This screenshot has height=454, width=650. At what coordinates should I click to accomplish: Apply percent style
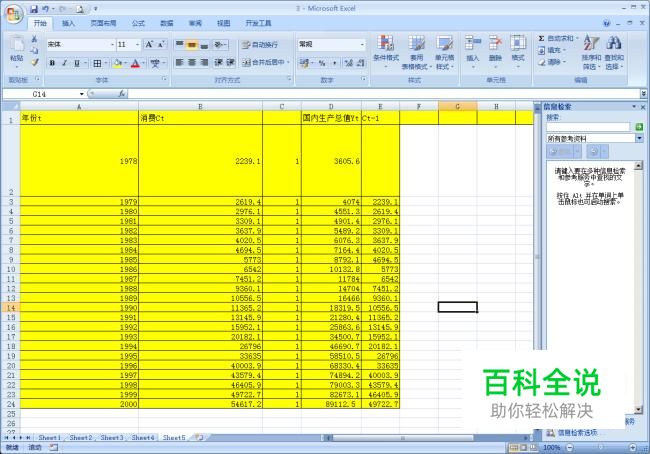pos(322,63)
